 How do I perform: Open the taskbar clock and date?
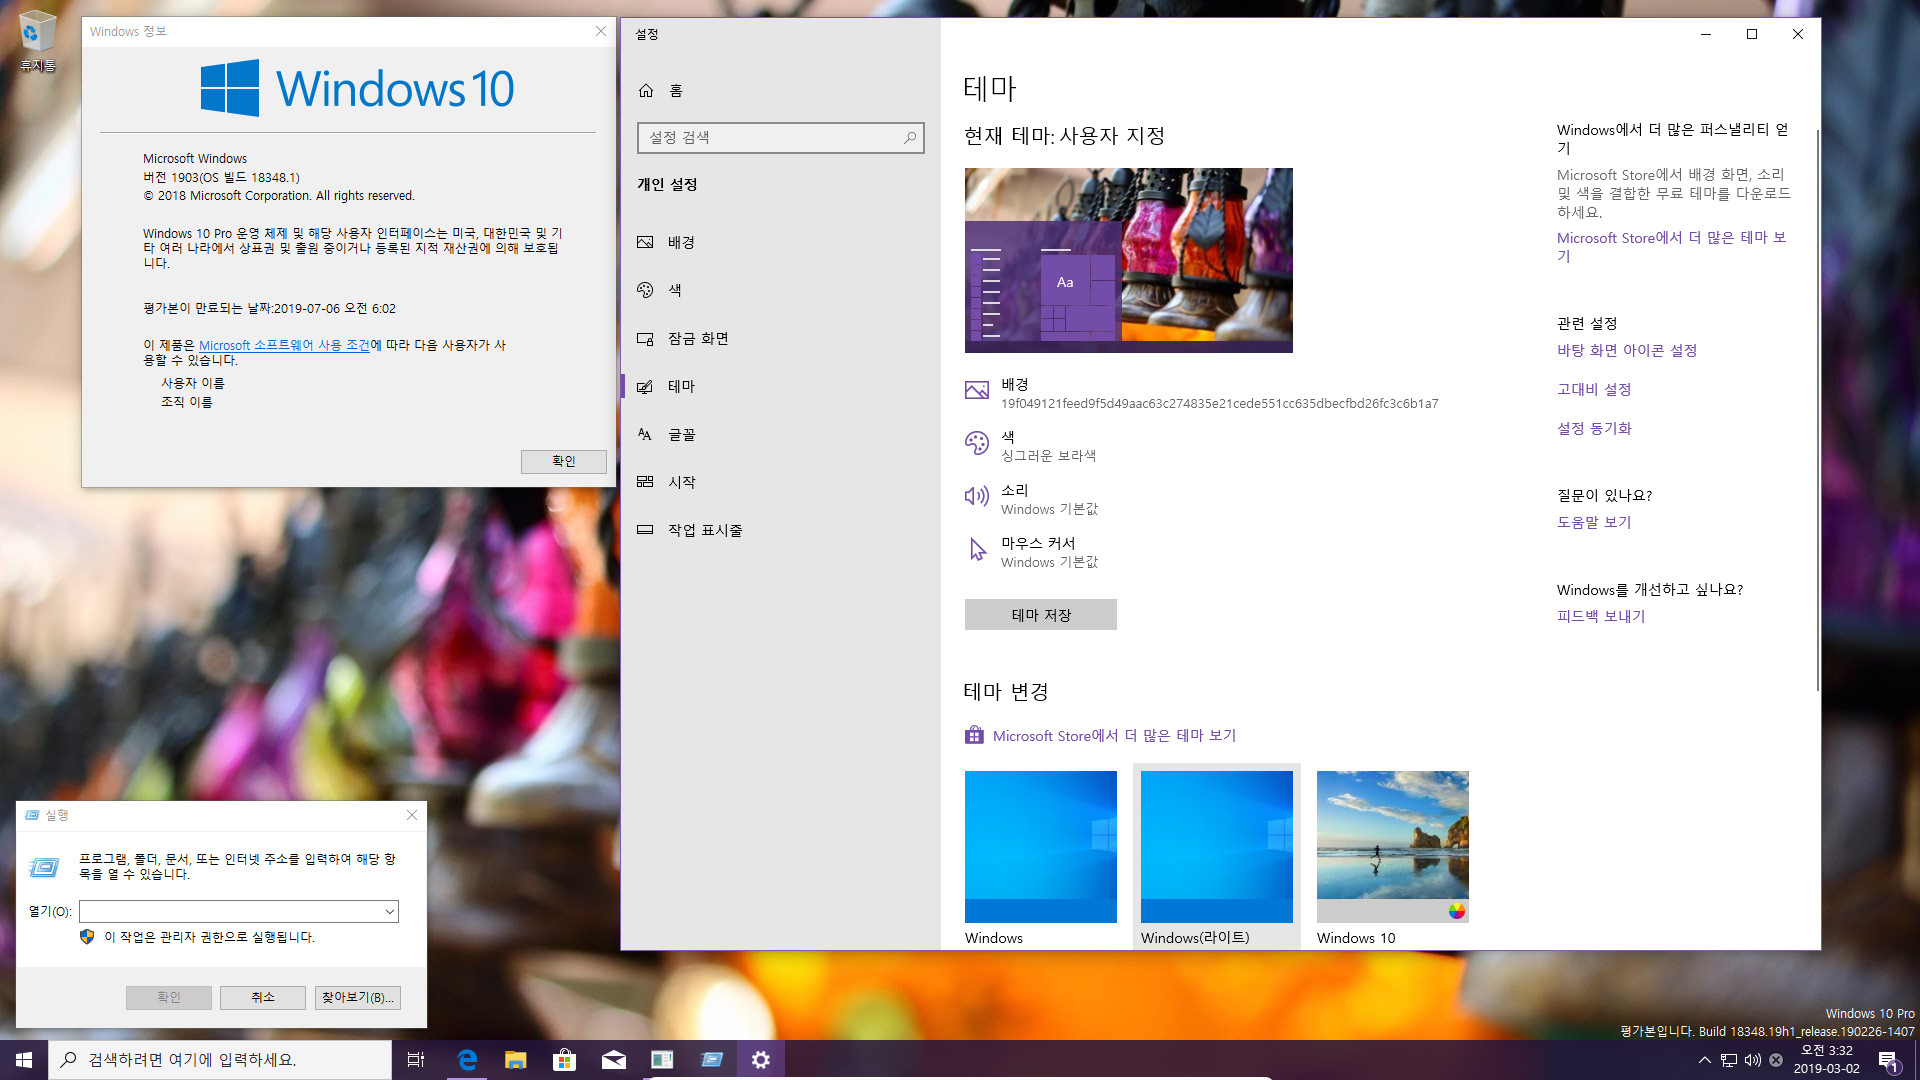(1826, 1060)
